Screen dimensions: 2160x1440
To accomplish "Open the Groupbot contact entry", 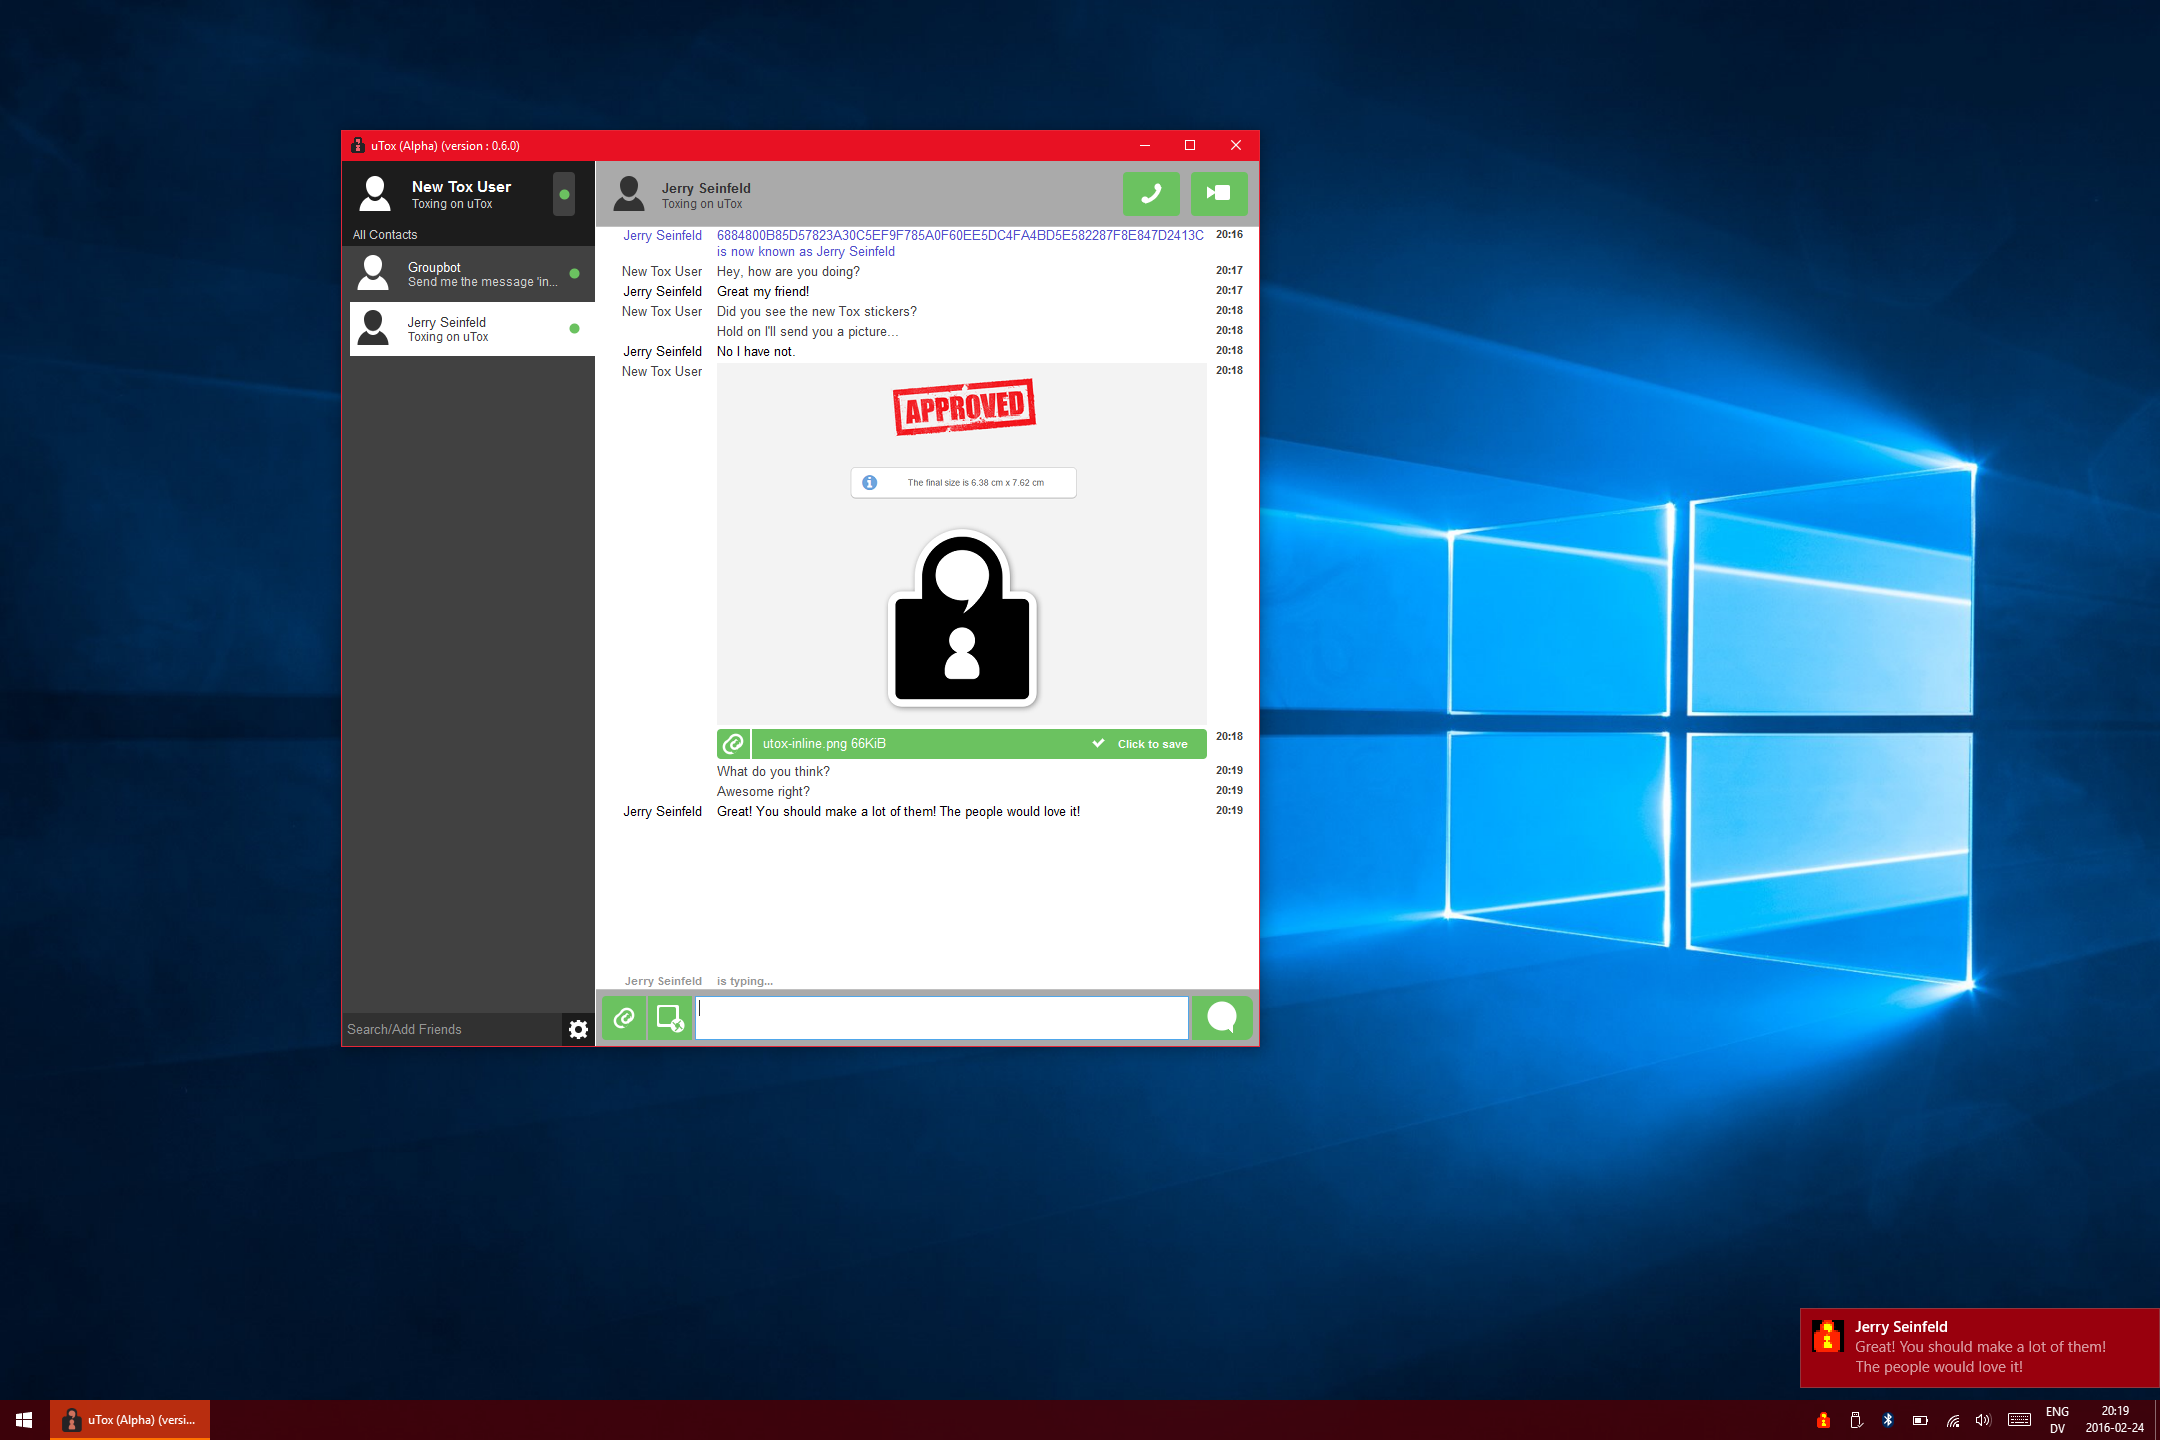I will (469, 276).
